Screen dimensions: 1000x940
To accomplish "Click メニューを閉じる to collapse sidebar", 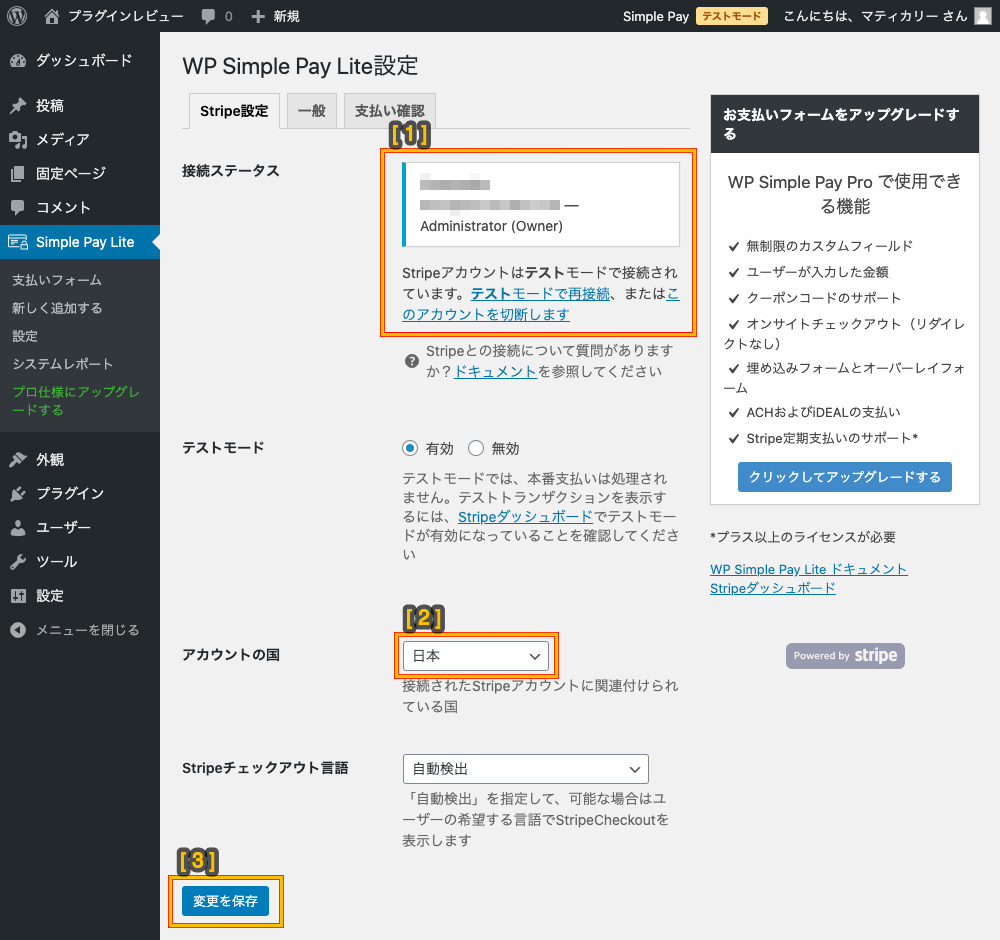I will [x=87, y=630].
